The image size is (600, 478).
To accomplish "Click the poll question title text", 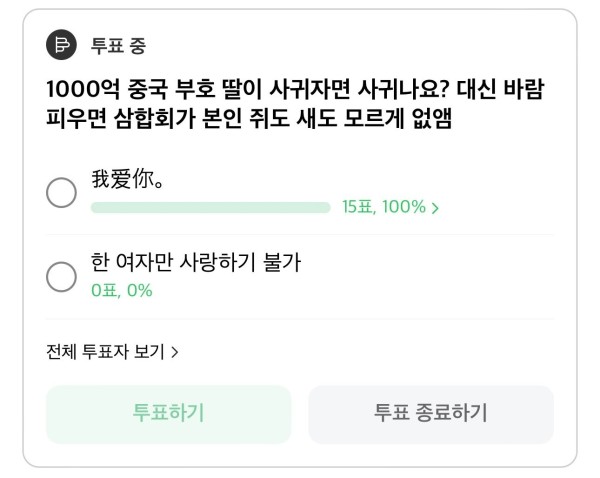I will [295, 103].
